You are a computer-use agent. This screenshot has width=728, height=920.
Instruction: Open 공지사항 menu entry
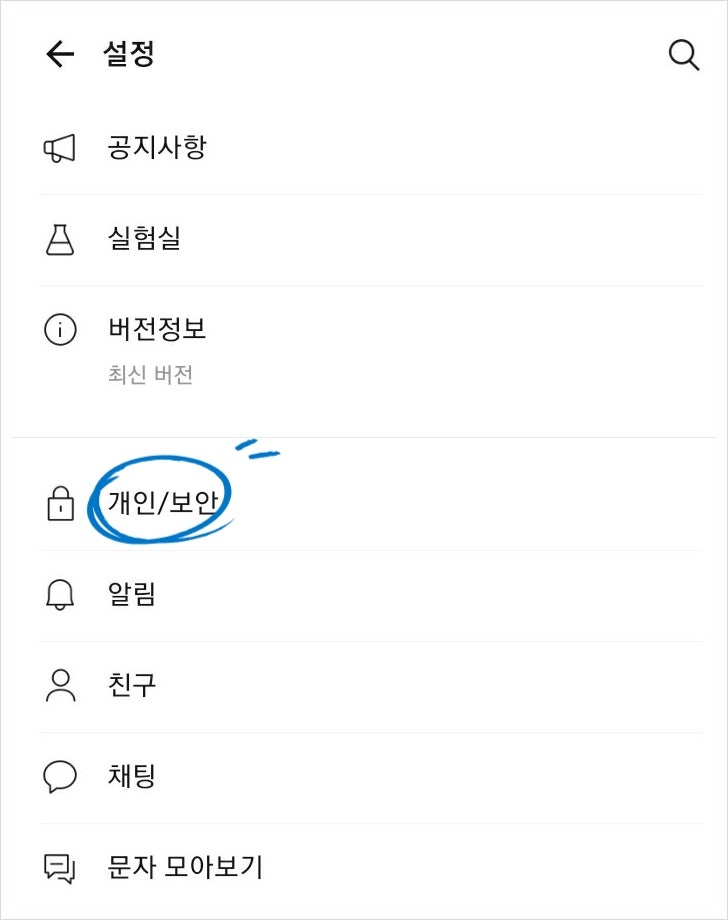[x=371, y=148]
